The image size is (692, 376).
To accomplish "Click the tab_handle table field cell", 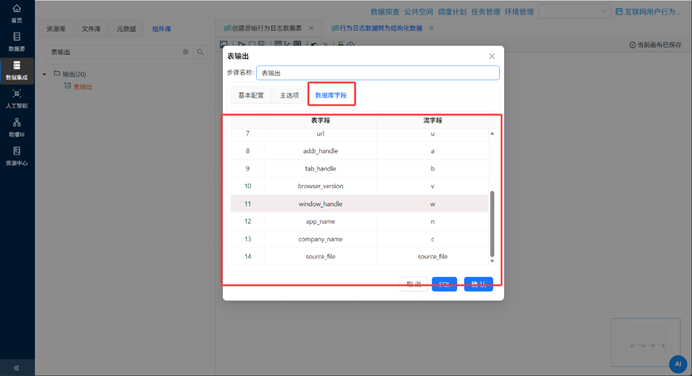I will [x=320, y=169].
